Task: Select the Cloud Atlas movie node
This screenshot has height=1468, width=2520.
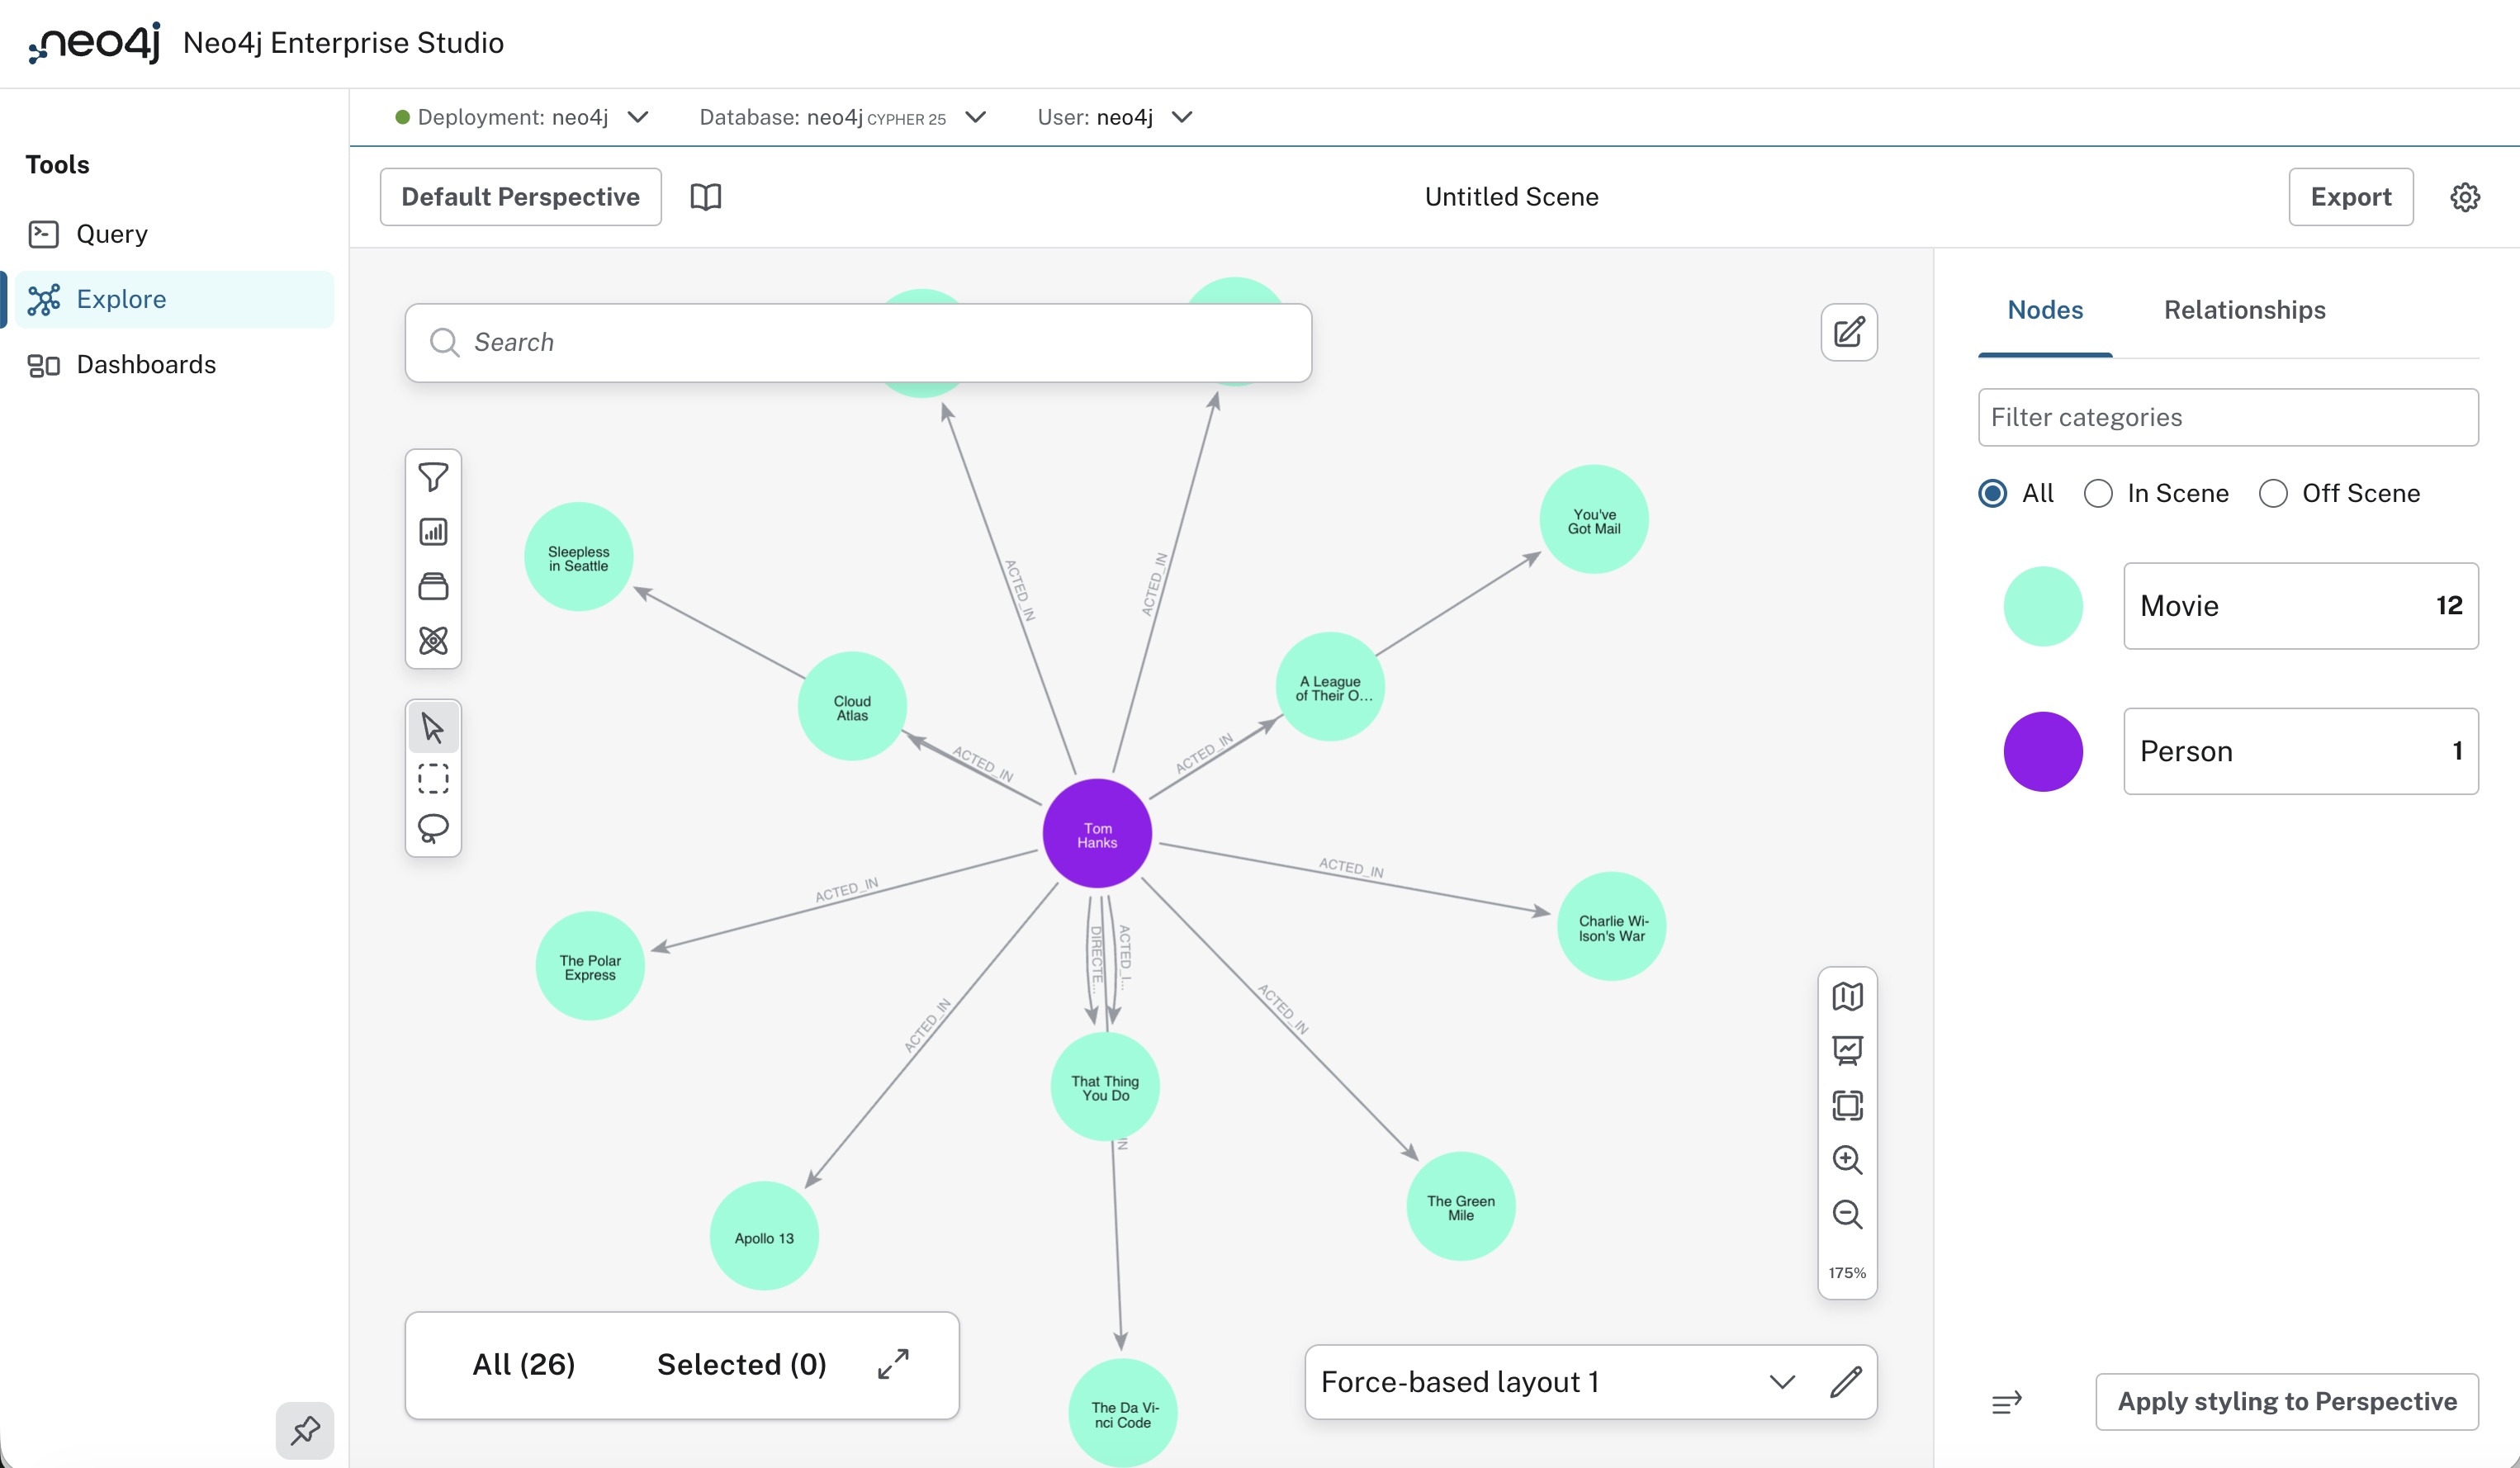Action: (x=852, y=707)
